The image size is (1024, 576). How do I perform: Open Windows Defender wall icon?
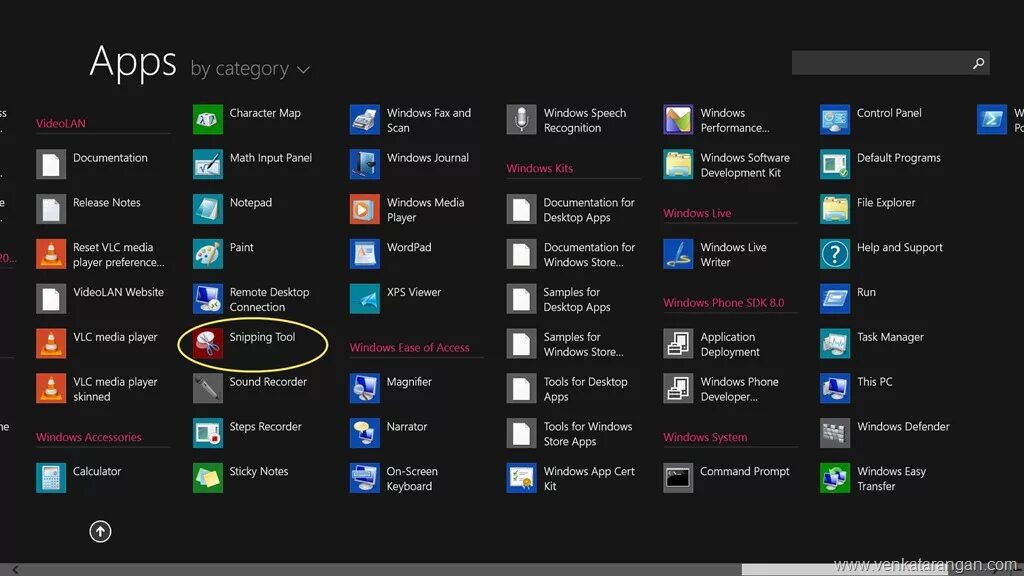pyautogui.click(x=835, y=433)
